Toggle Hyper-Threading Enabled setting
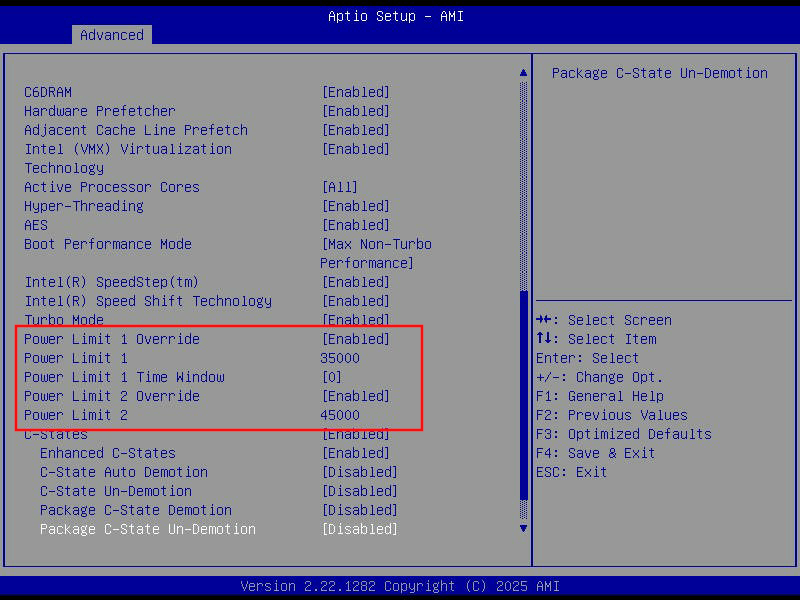800x600 pixels. (x=355, y=206)
